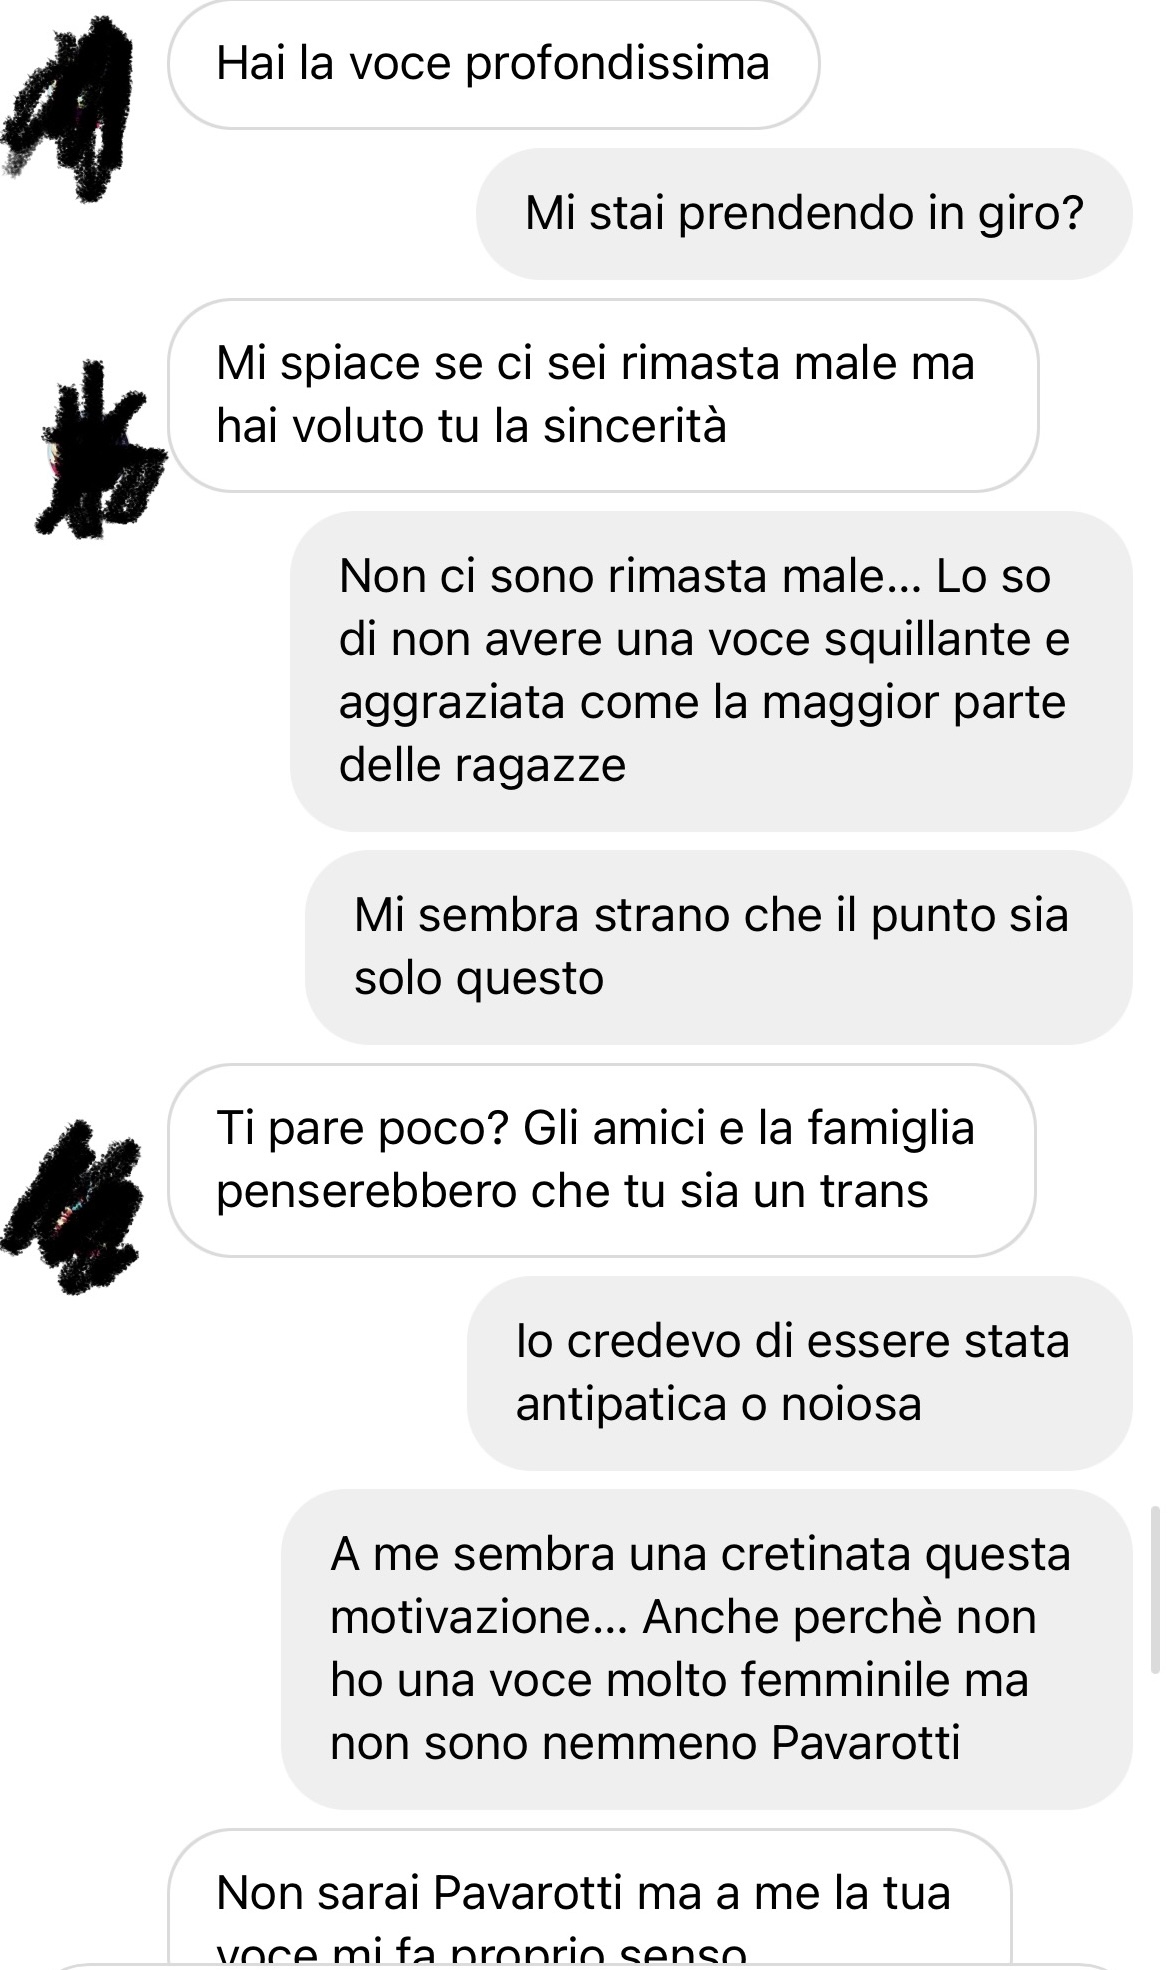Tap 'voce mi fa proprio senso' partially visible line
Image resolution: width=1168 pixels, height=1970 pixels.
481,1953
